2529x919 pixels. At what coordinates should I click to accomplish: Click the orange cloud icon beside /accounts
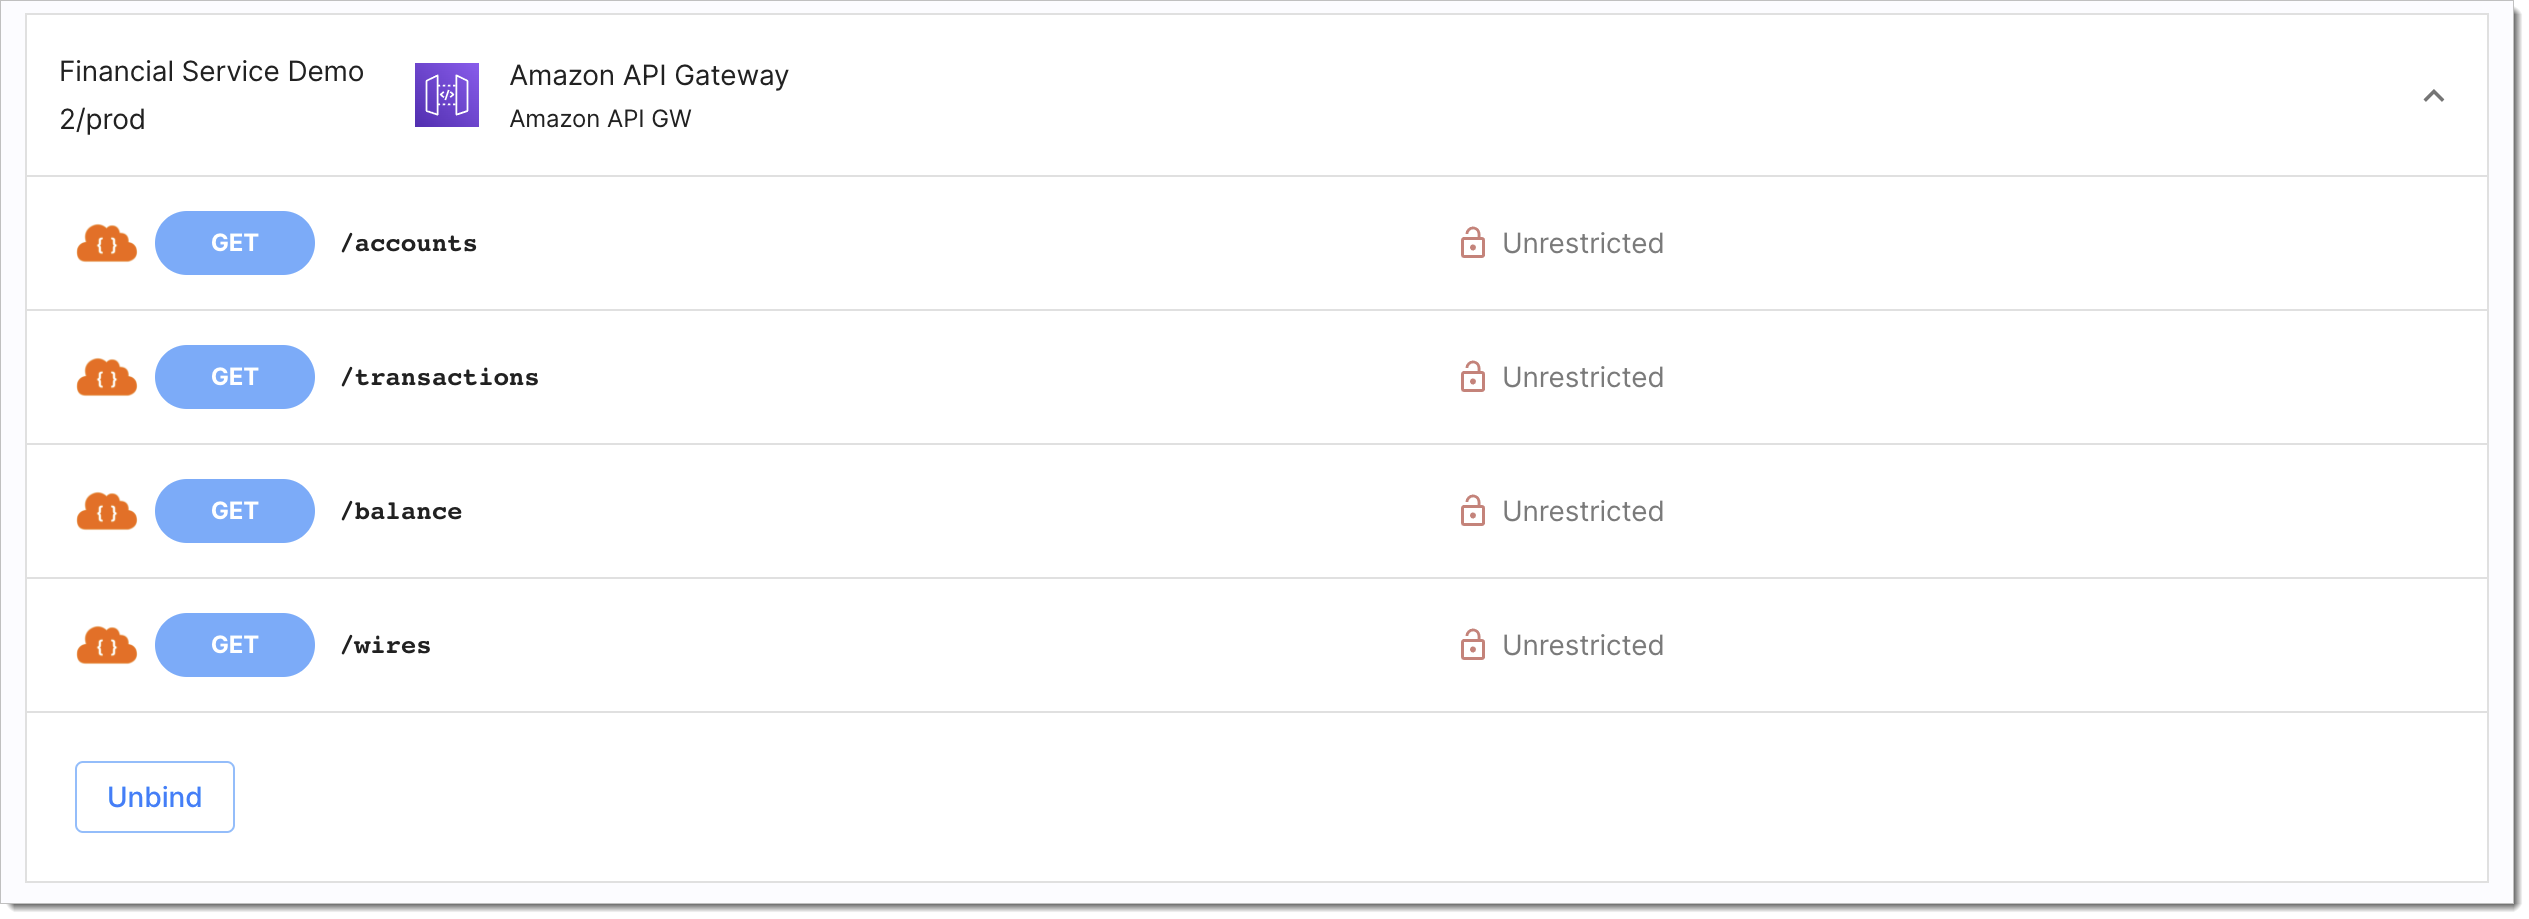point(107,243)
